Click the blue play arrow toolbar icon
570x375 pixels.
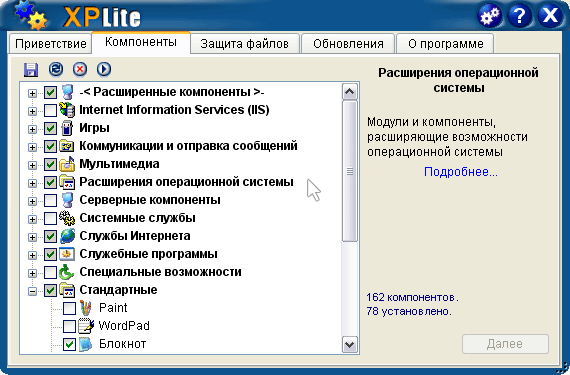coord(104,69)
